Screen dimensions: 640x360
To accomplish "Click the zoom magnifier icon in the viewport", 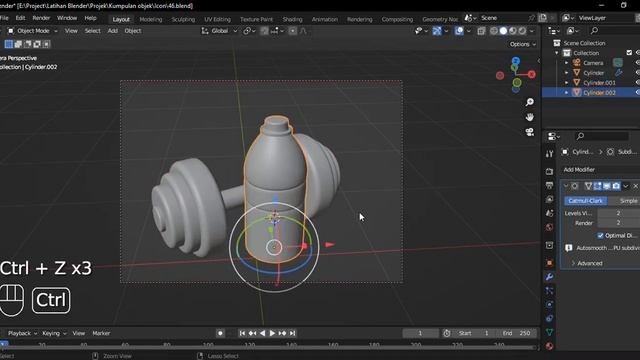I will pyautogui.click(x=529, y=102).
